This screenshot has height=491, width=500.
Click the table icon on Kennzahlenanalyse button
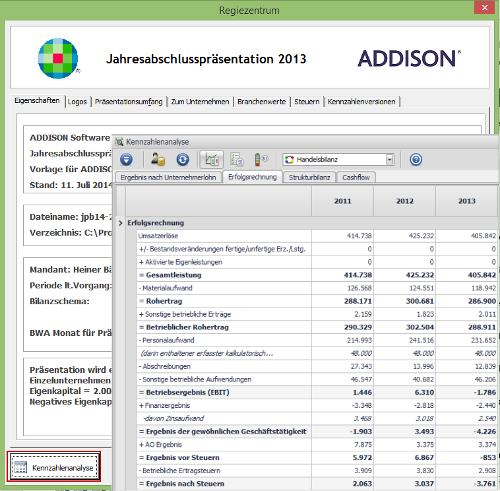(x=21, y=467)
